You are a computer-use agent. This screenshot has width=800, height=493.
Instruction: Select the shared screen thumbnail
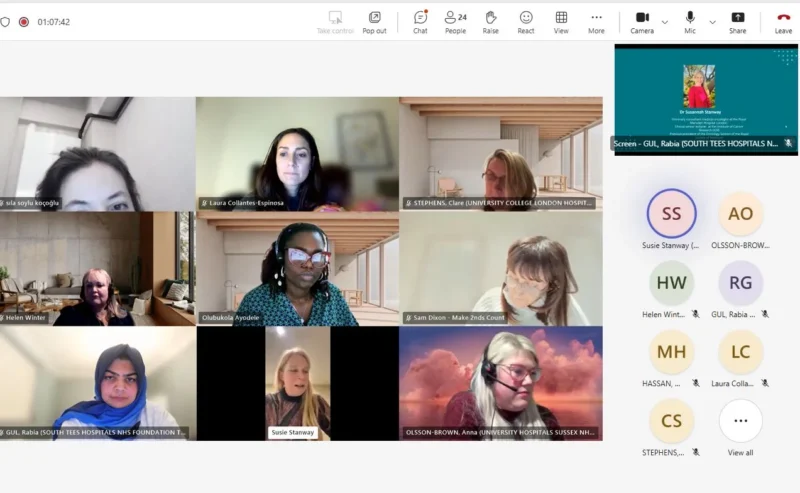pyautogui.click(x=705, y=98)
